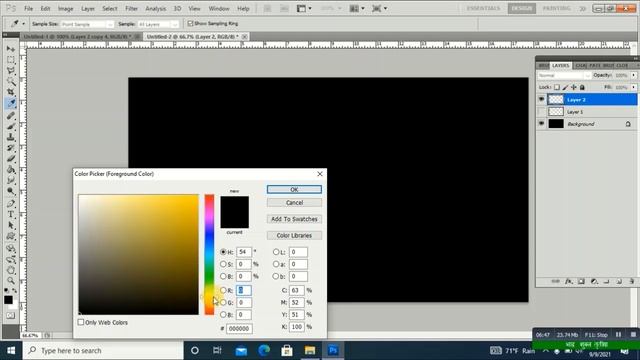This screenshot has height=360, width=640.
Task: Select the Quick Selection tool
Action: pyautogui.click(x=11, y=82)
